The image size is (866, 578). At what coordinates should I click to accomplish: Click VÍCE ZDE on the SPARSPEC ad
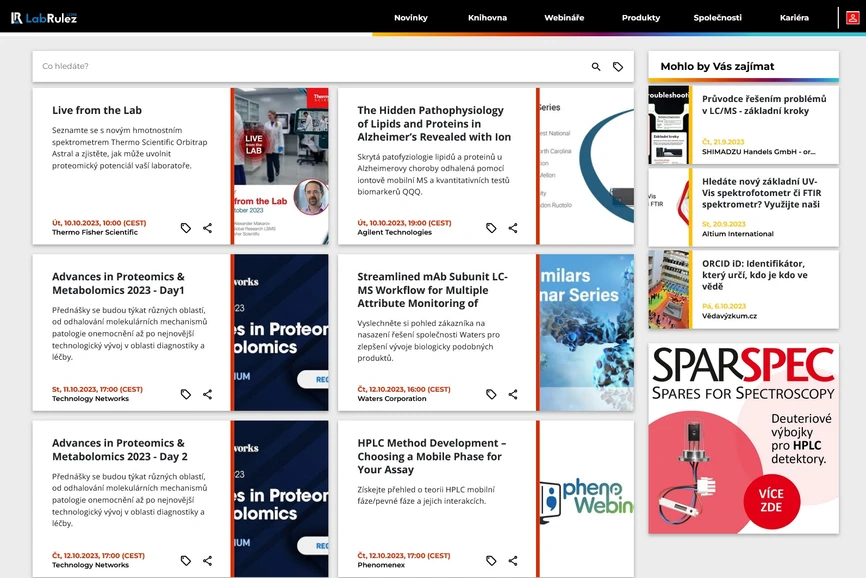(x=771, y=501)
